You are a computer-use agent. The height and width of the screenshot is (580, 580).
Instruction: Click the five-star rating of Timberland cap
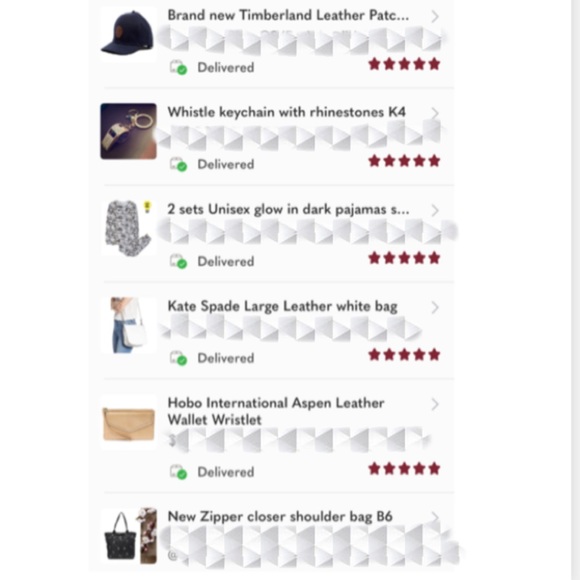click(404, 64)
